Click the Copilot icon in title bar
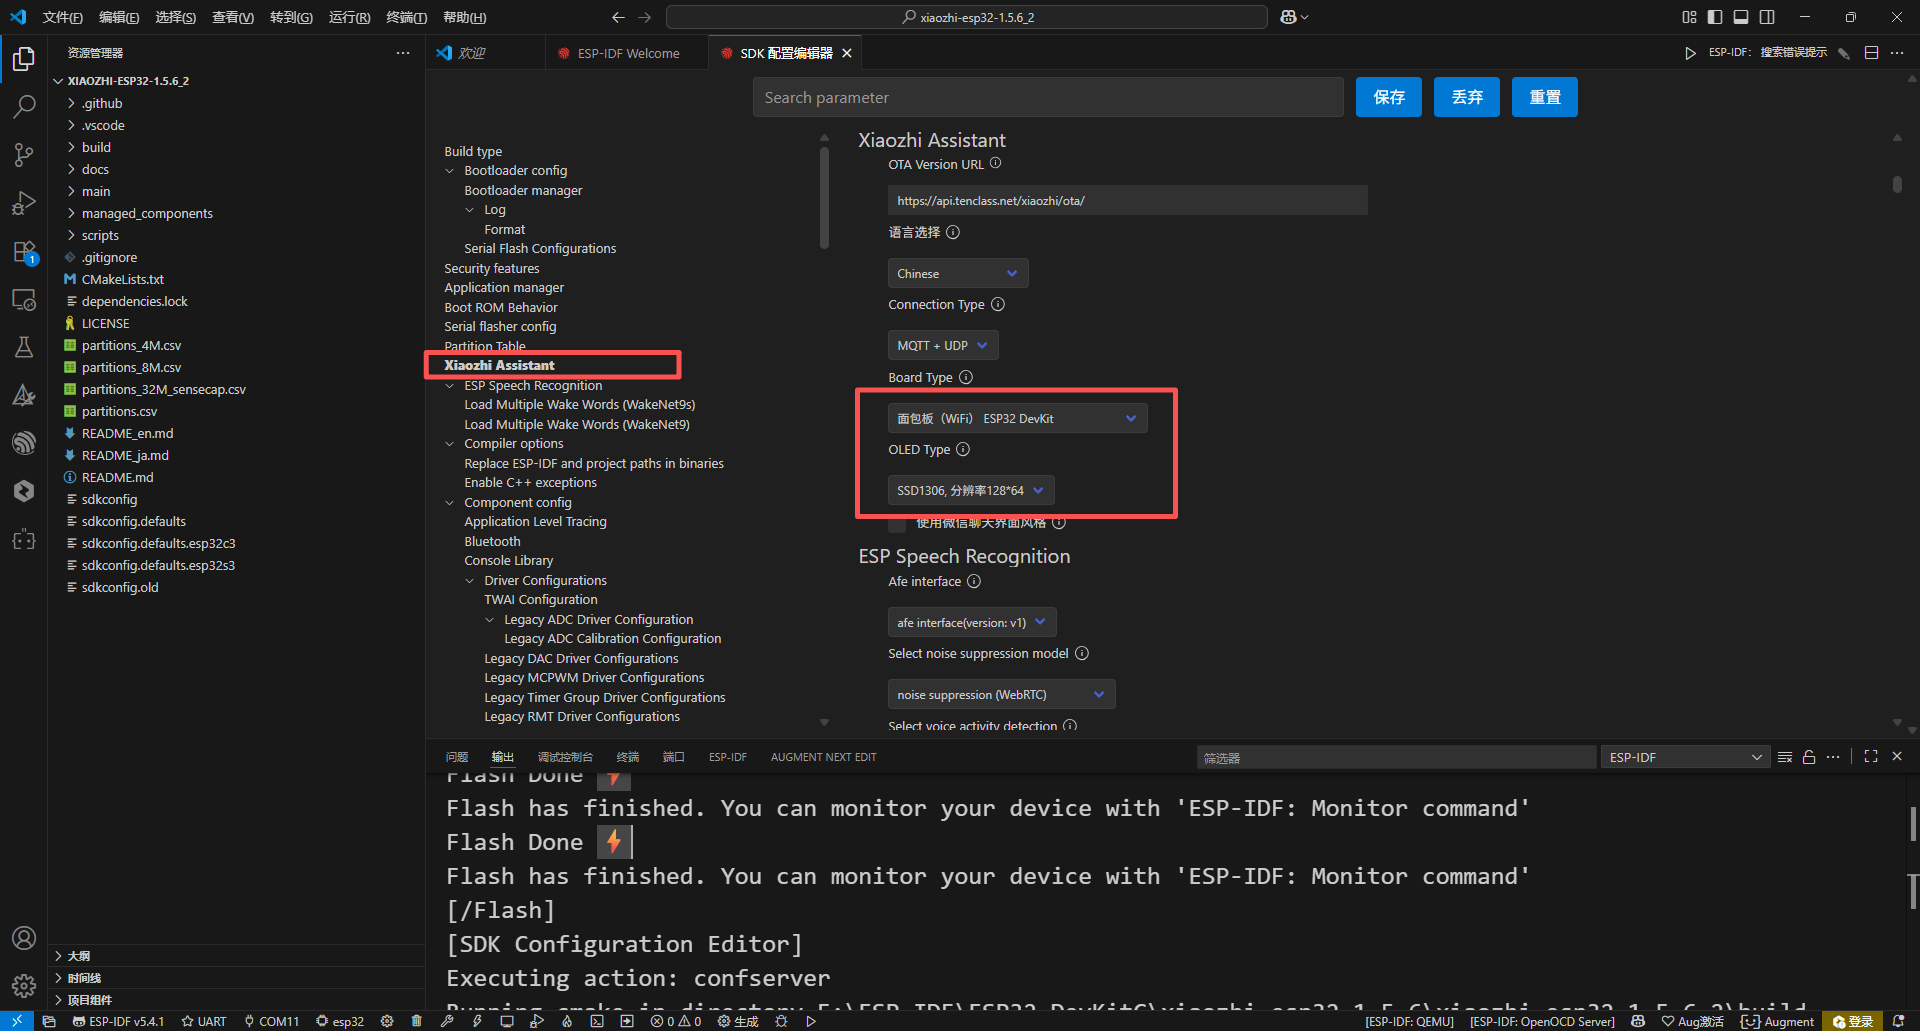The height and width of the screenshot is (1031, 1920). 1289,17
